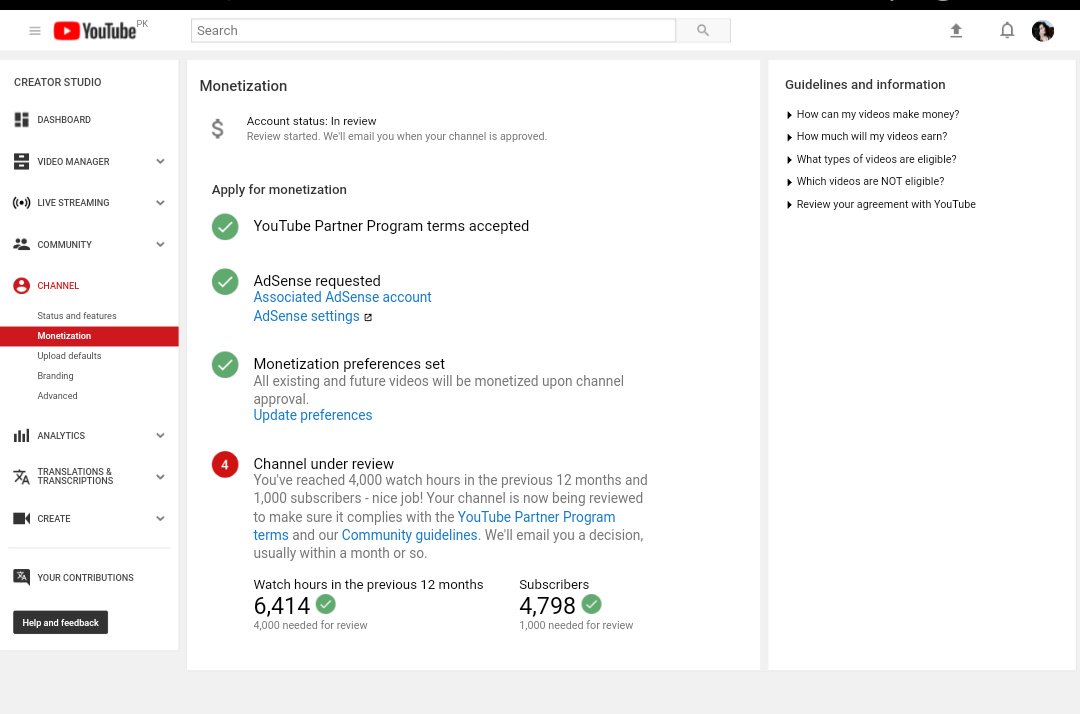The height and width of the screenshot is (714, 1080).
Task: Click the Analytics bar chart icon
Action: (x=21, y=435)
